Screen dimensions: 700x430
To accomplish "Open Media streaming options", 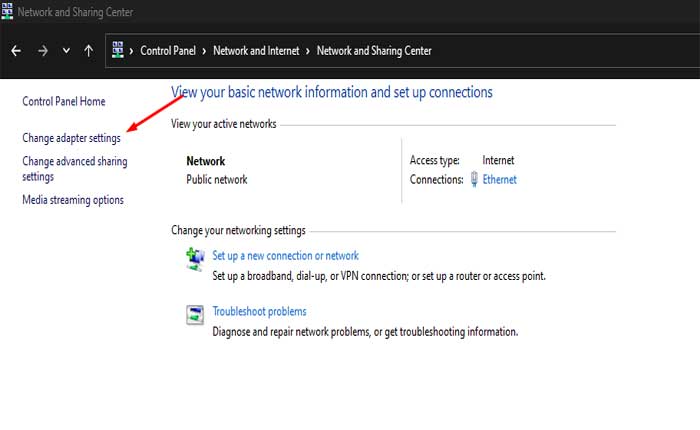I will point(73,200).
